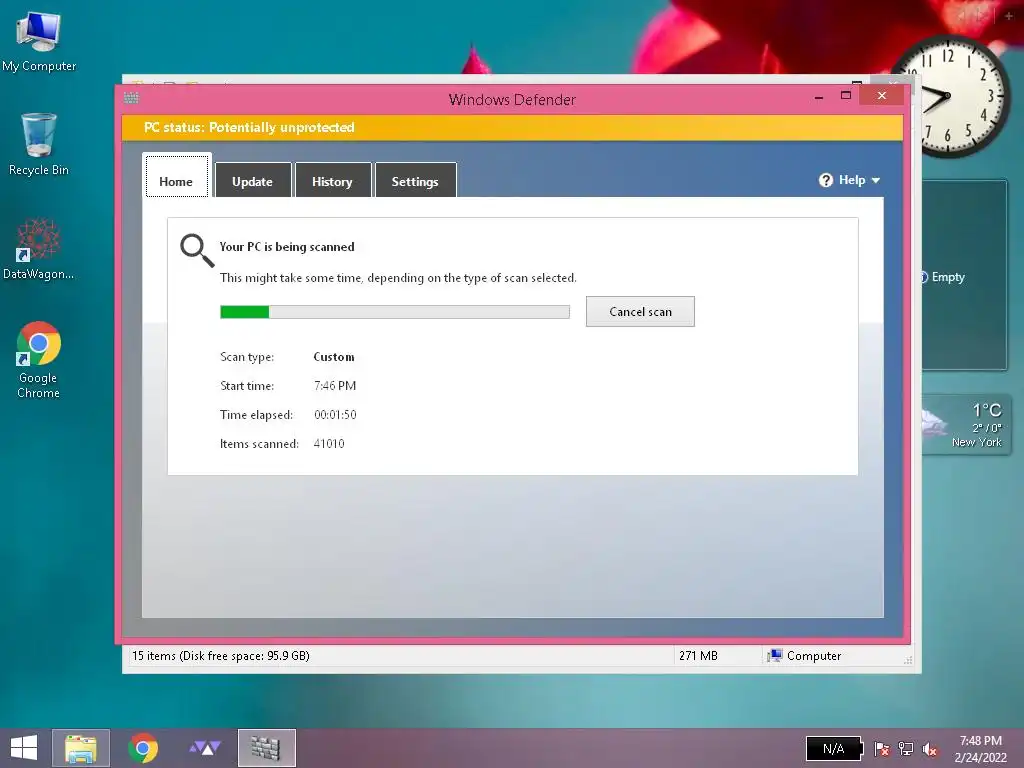Click the 15 items disk free space text
Screen dimensions: 1024x768
[x=221, y=656]
